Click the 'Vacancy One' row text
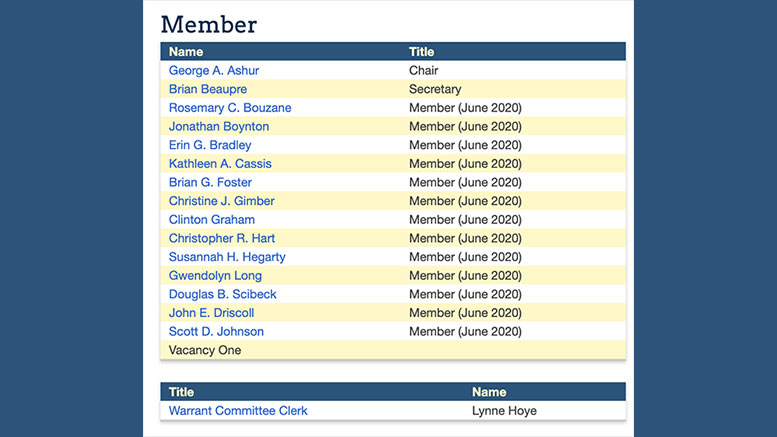 205,350
